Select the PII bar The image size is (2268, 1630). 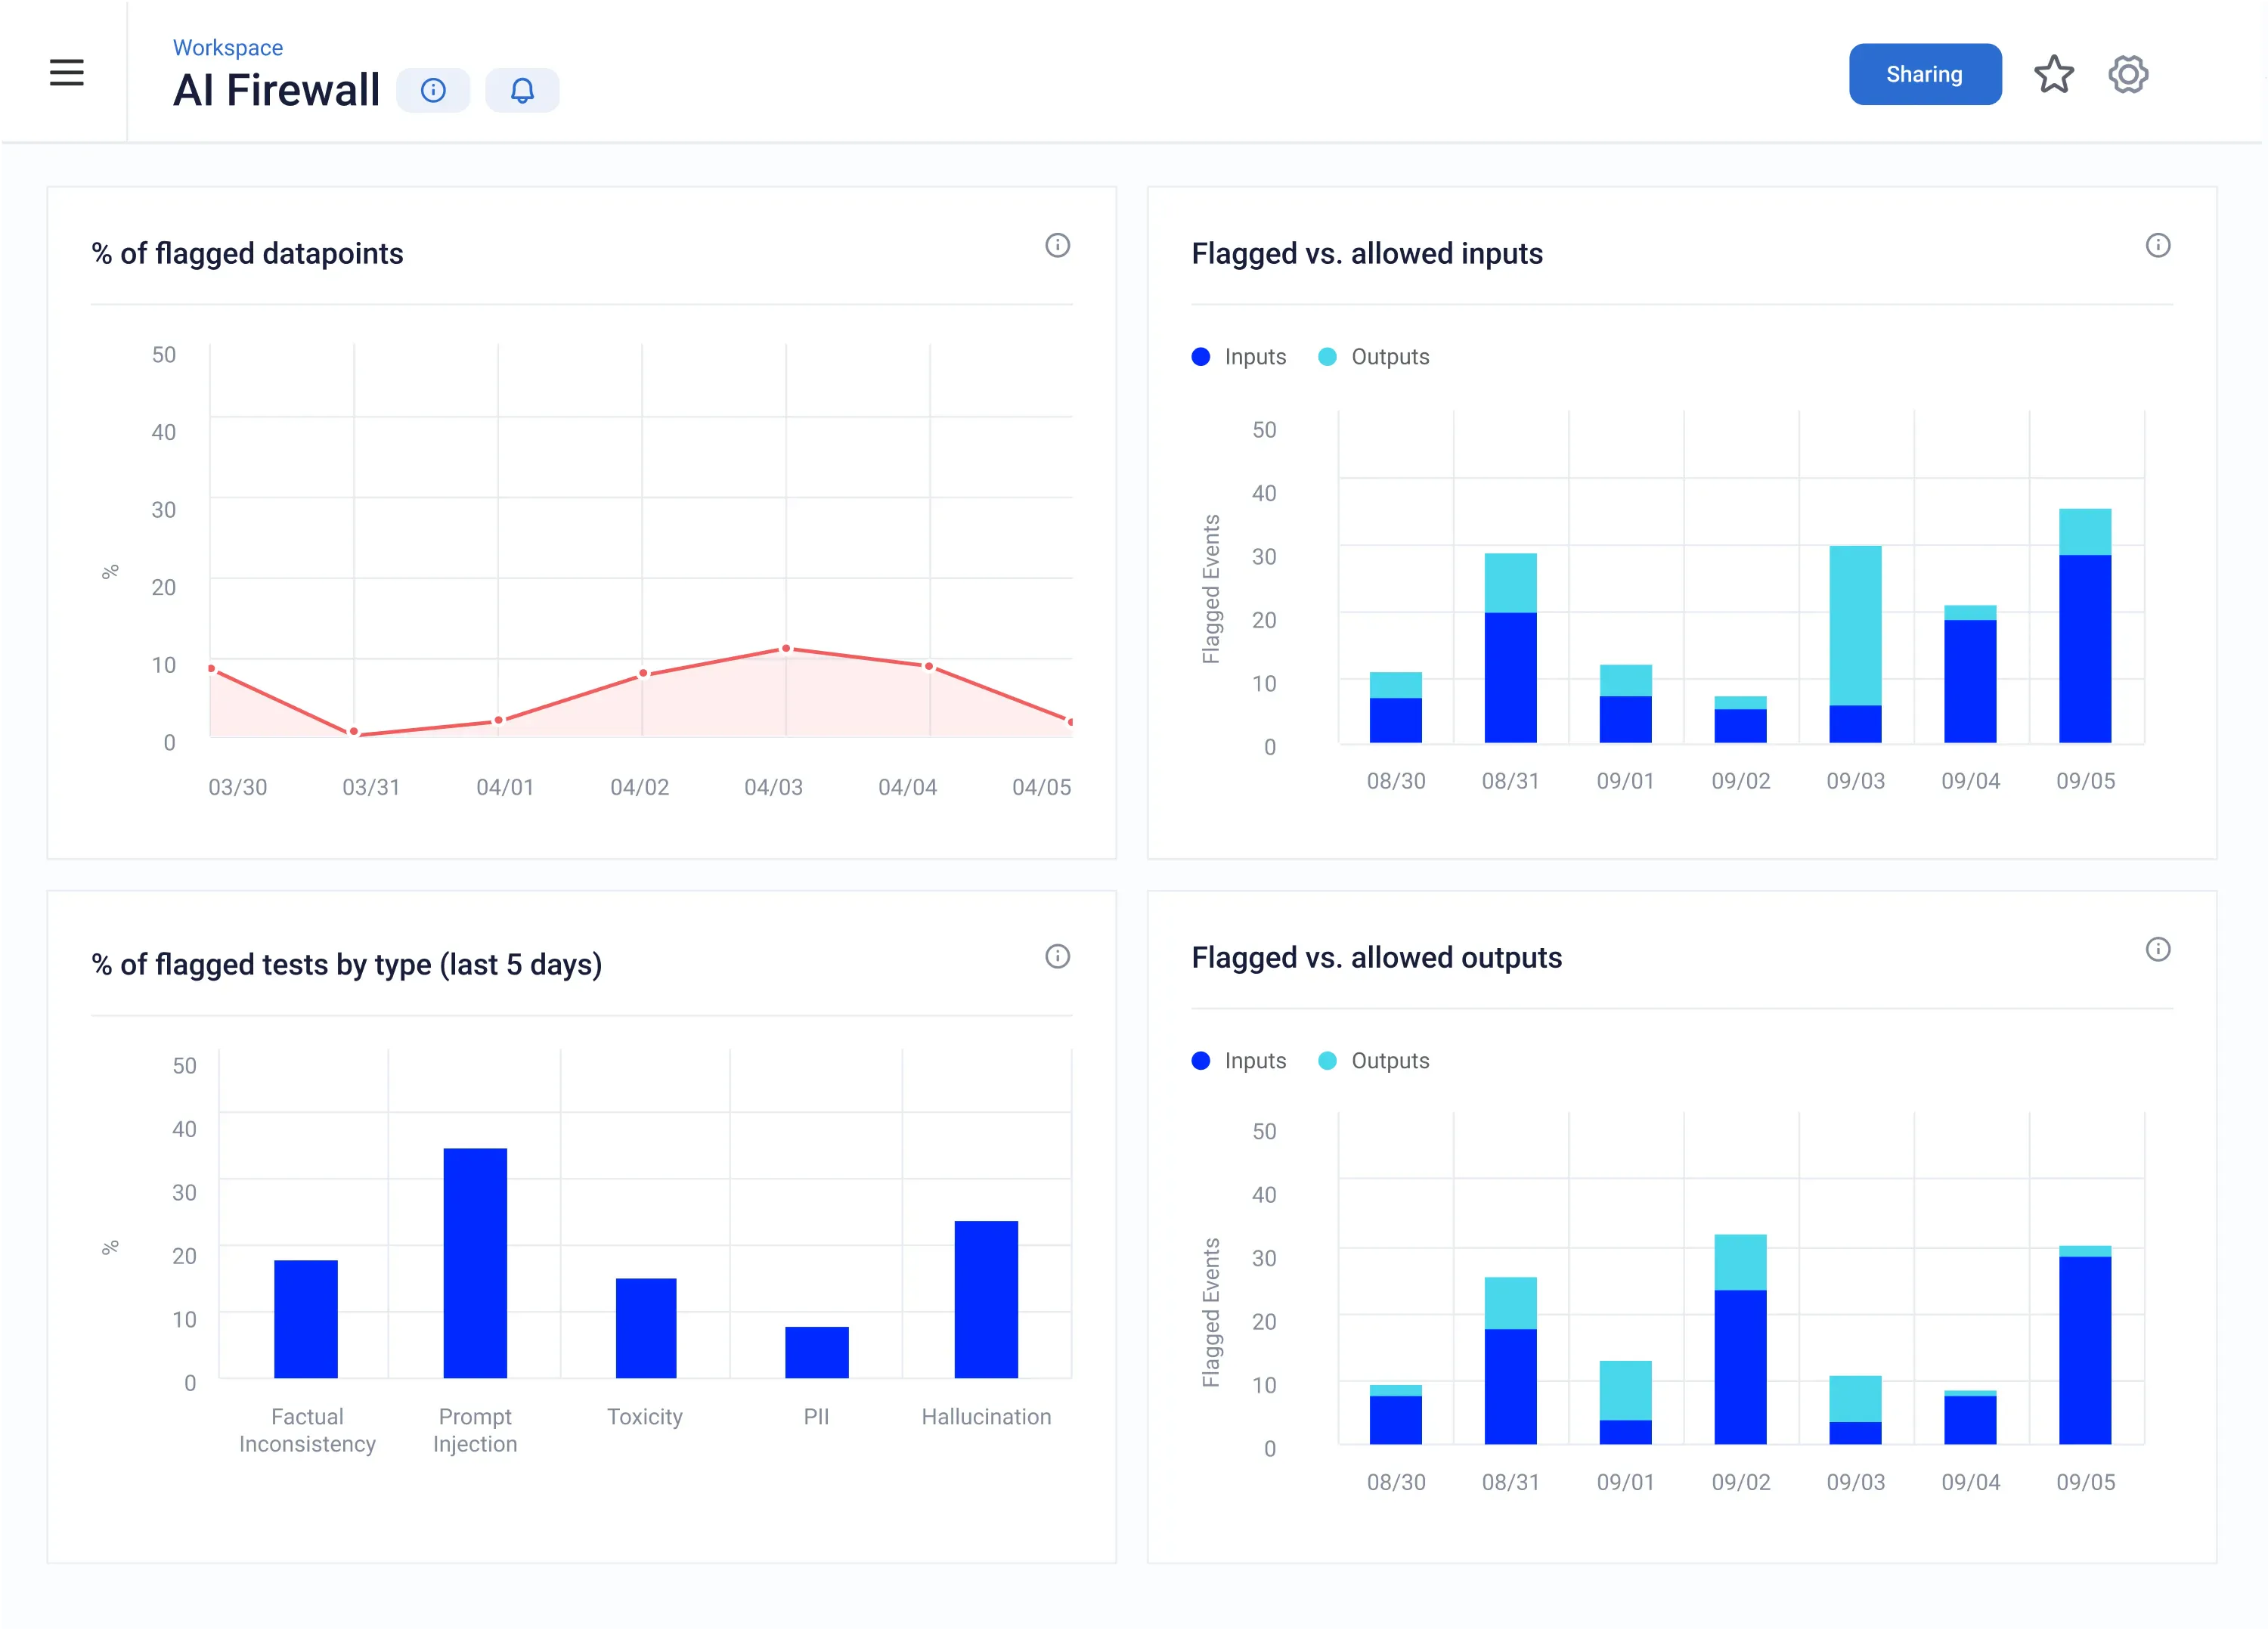pyautogui.click(x=817, y=1352)
